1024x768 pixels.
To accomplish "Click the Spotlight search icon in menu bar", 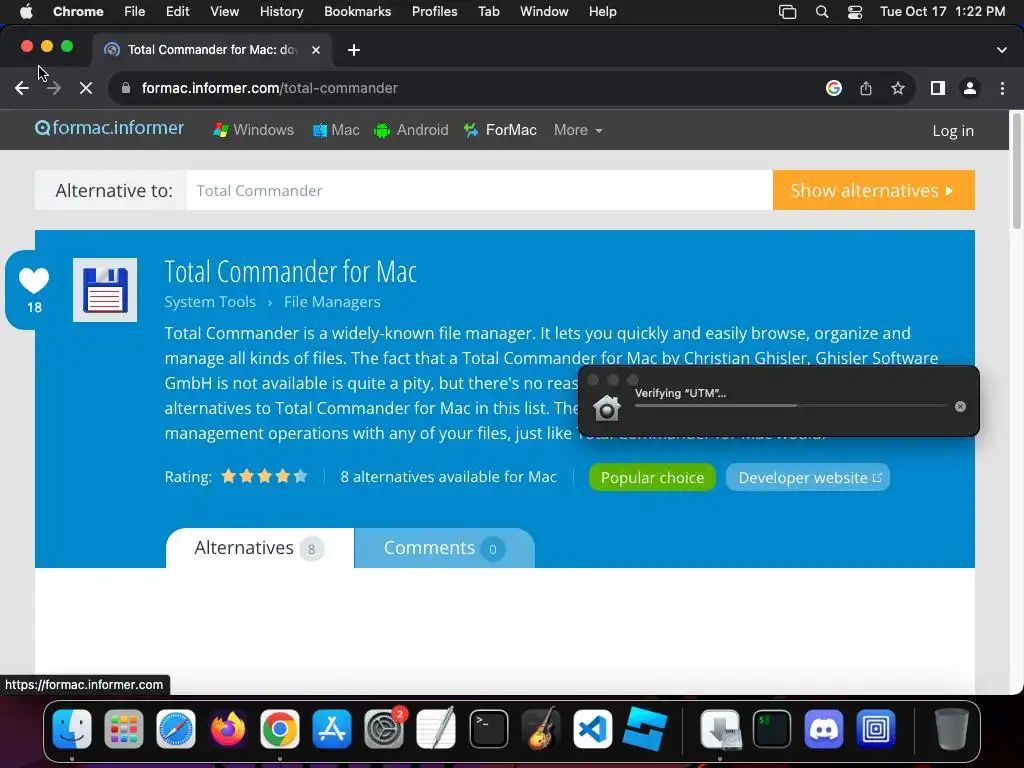I will [x=822, y=12].
